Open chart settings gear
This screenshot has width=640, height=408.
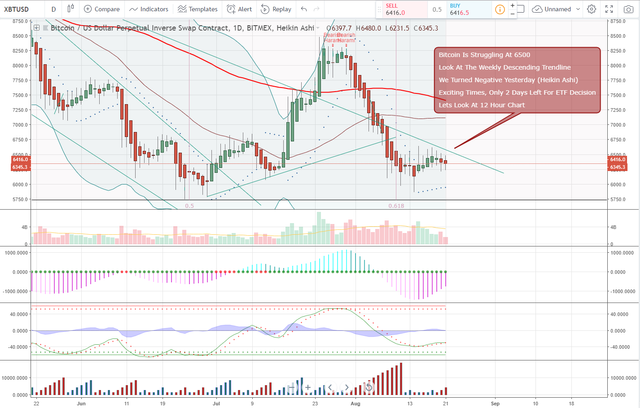591,9
